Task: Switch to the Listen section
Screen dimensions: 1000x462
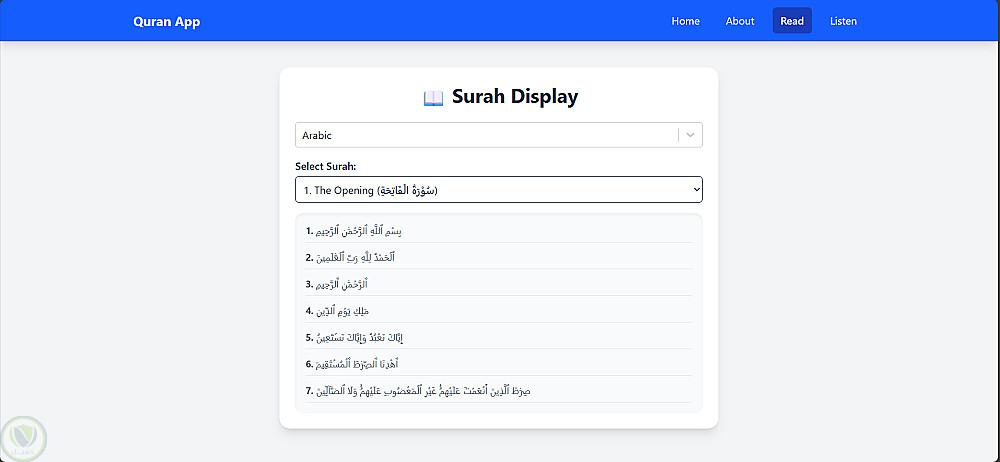Action: [843, 21]
